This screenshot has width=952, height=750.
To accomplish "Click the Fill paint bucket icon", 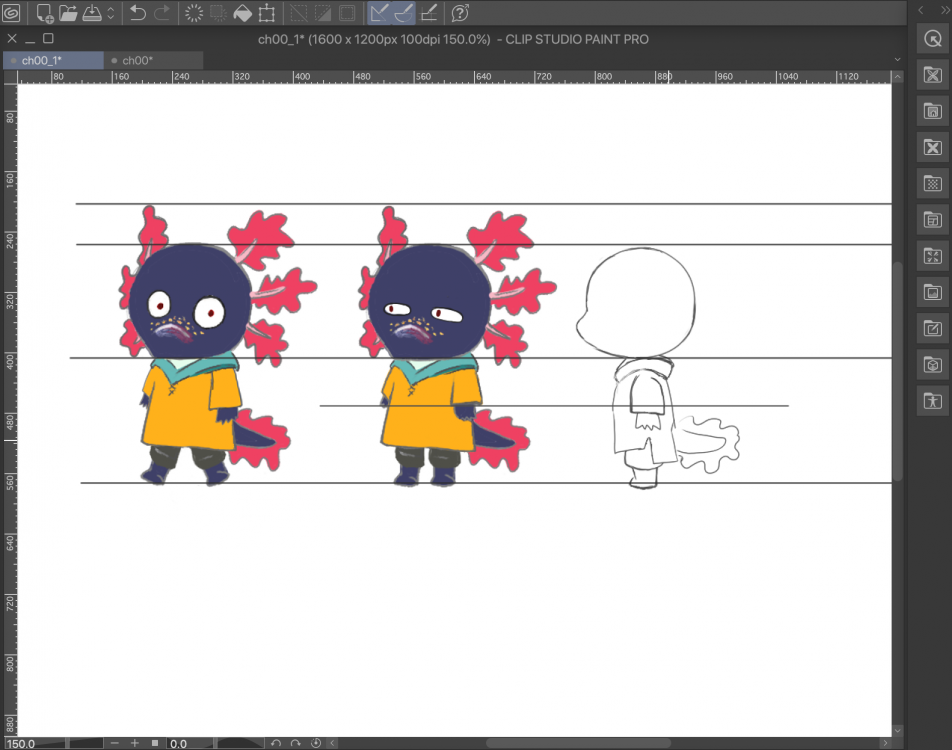I will [x=242, y=13].
